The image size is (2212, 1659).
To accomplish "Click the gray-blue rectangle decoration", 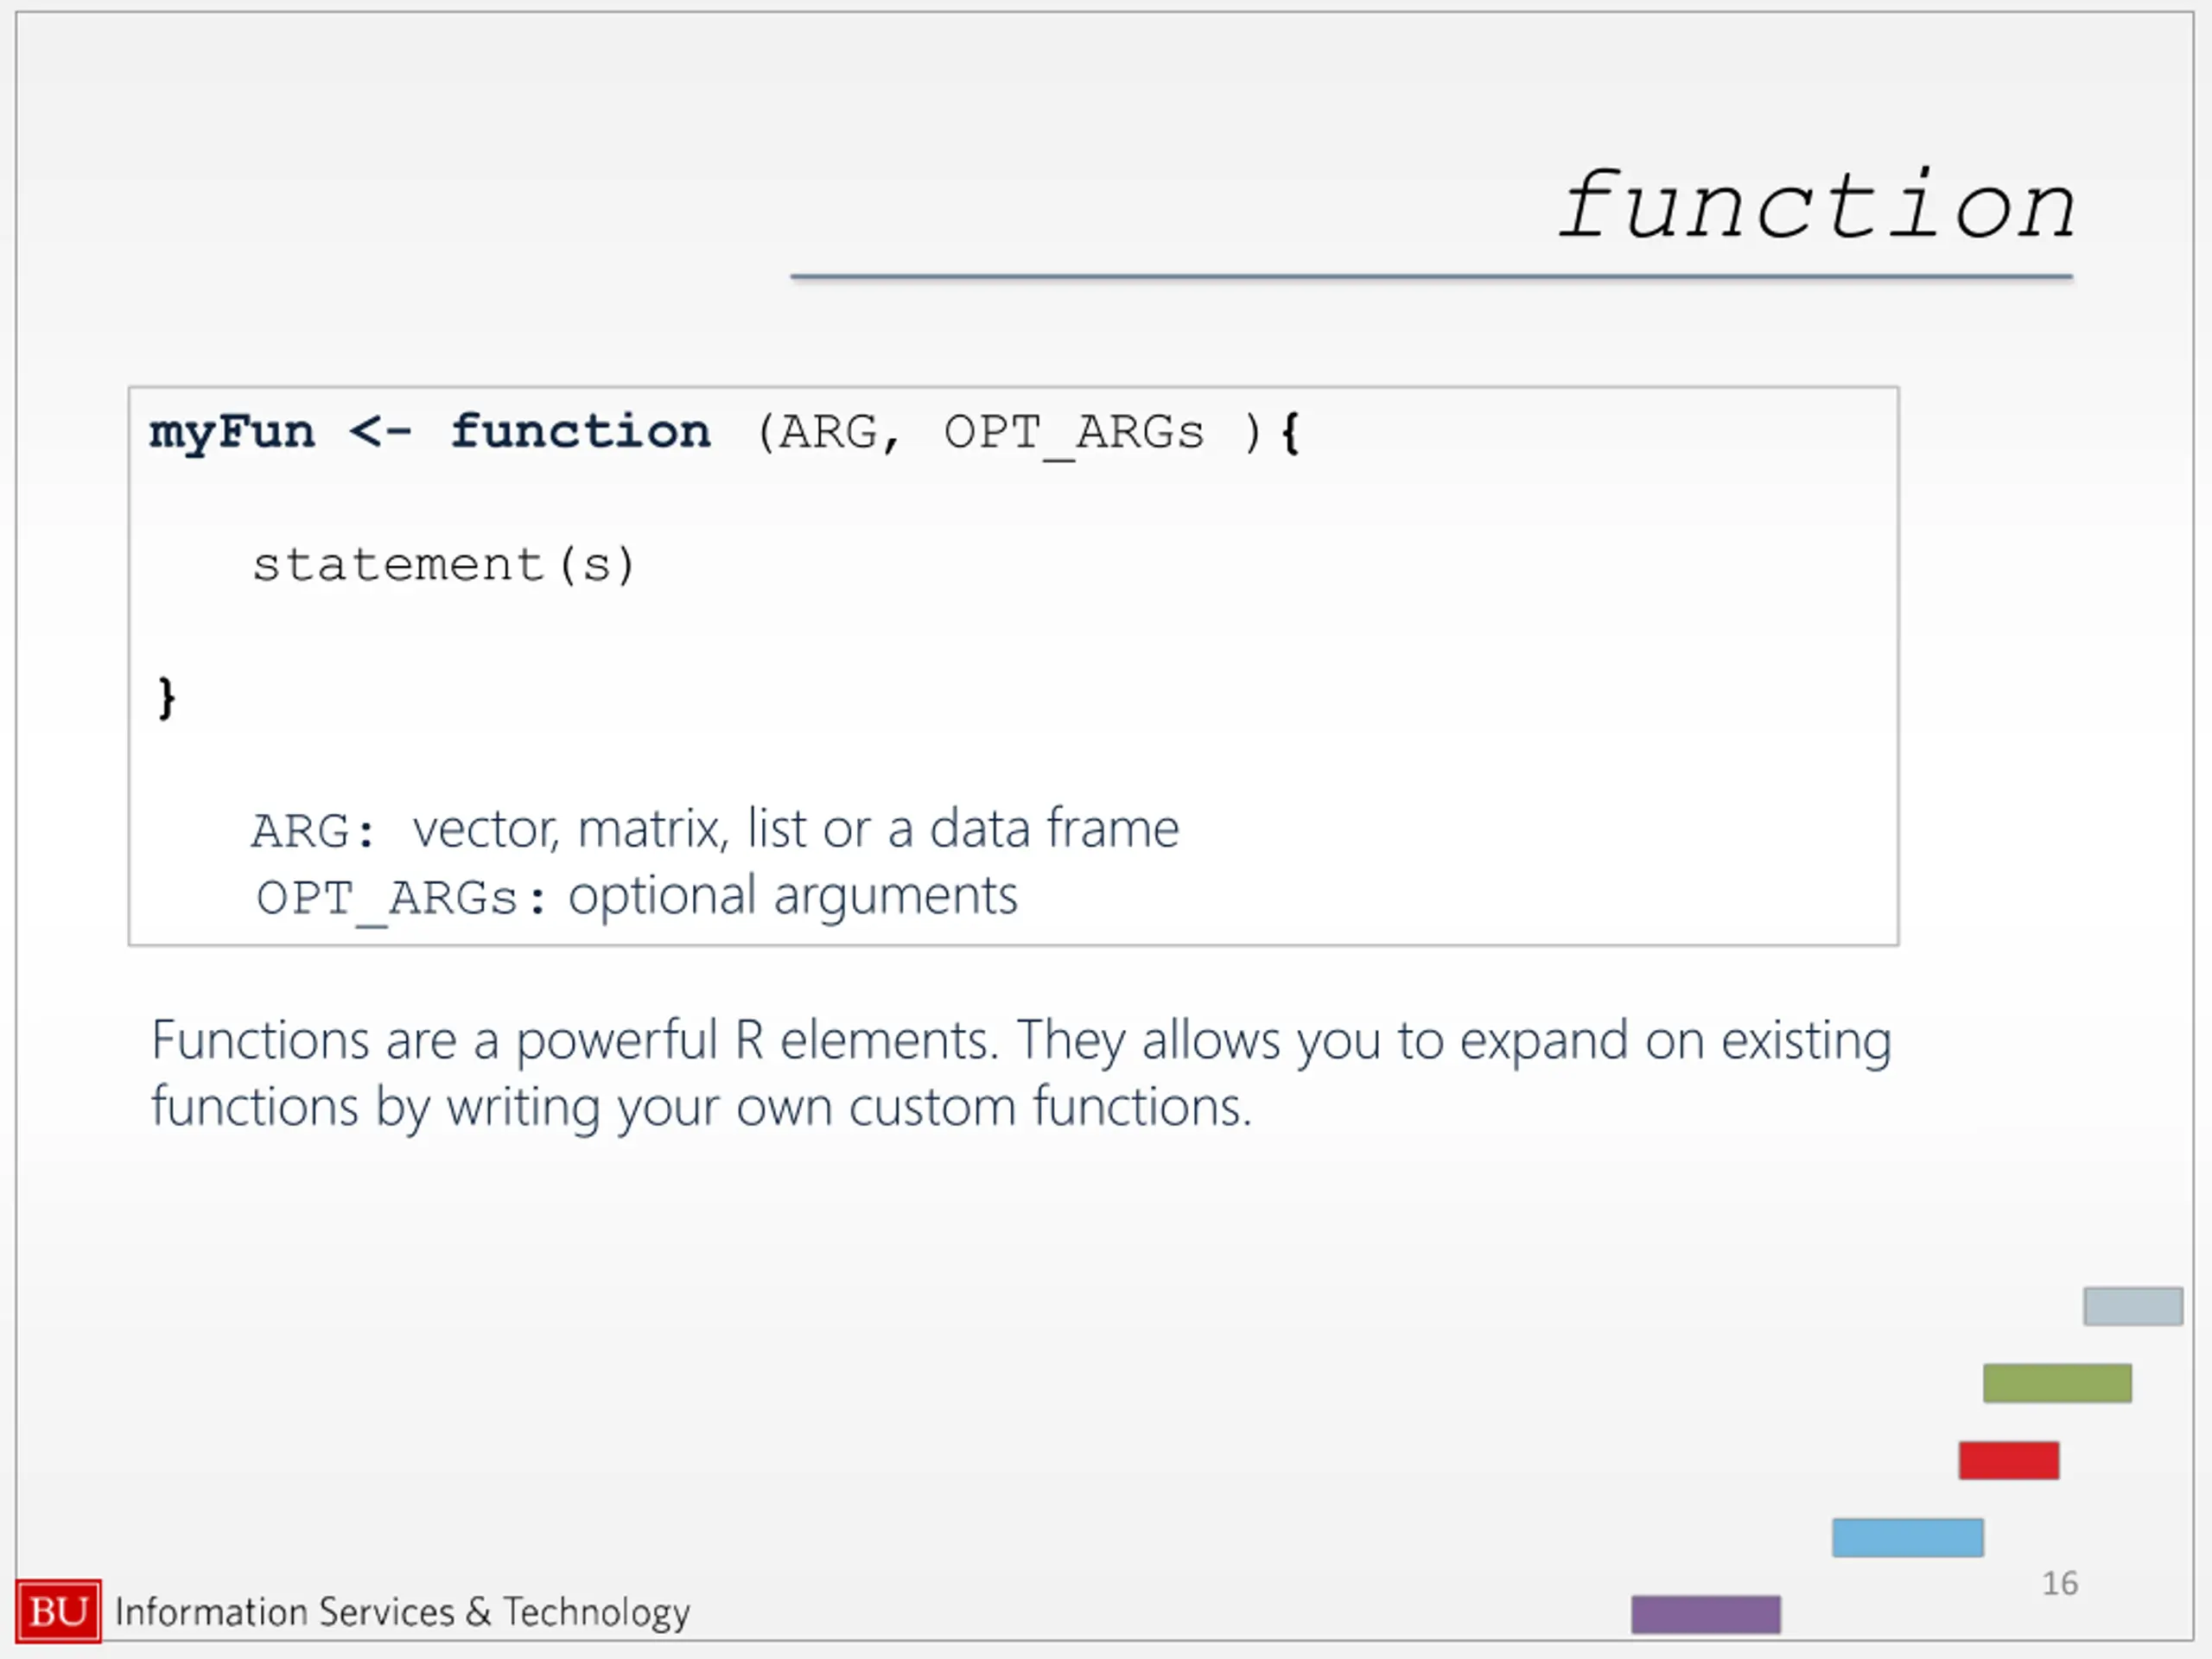I will 2133,1307.
